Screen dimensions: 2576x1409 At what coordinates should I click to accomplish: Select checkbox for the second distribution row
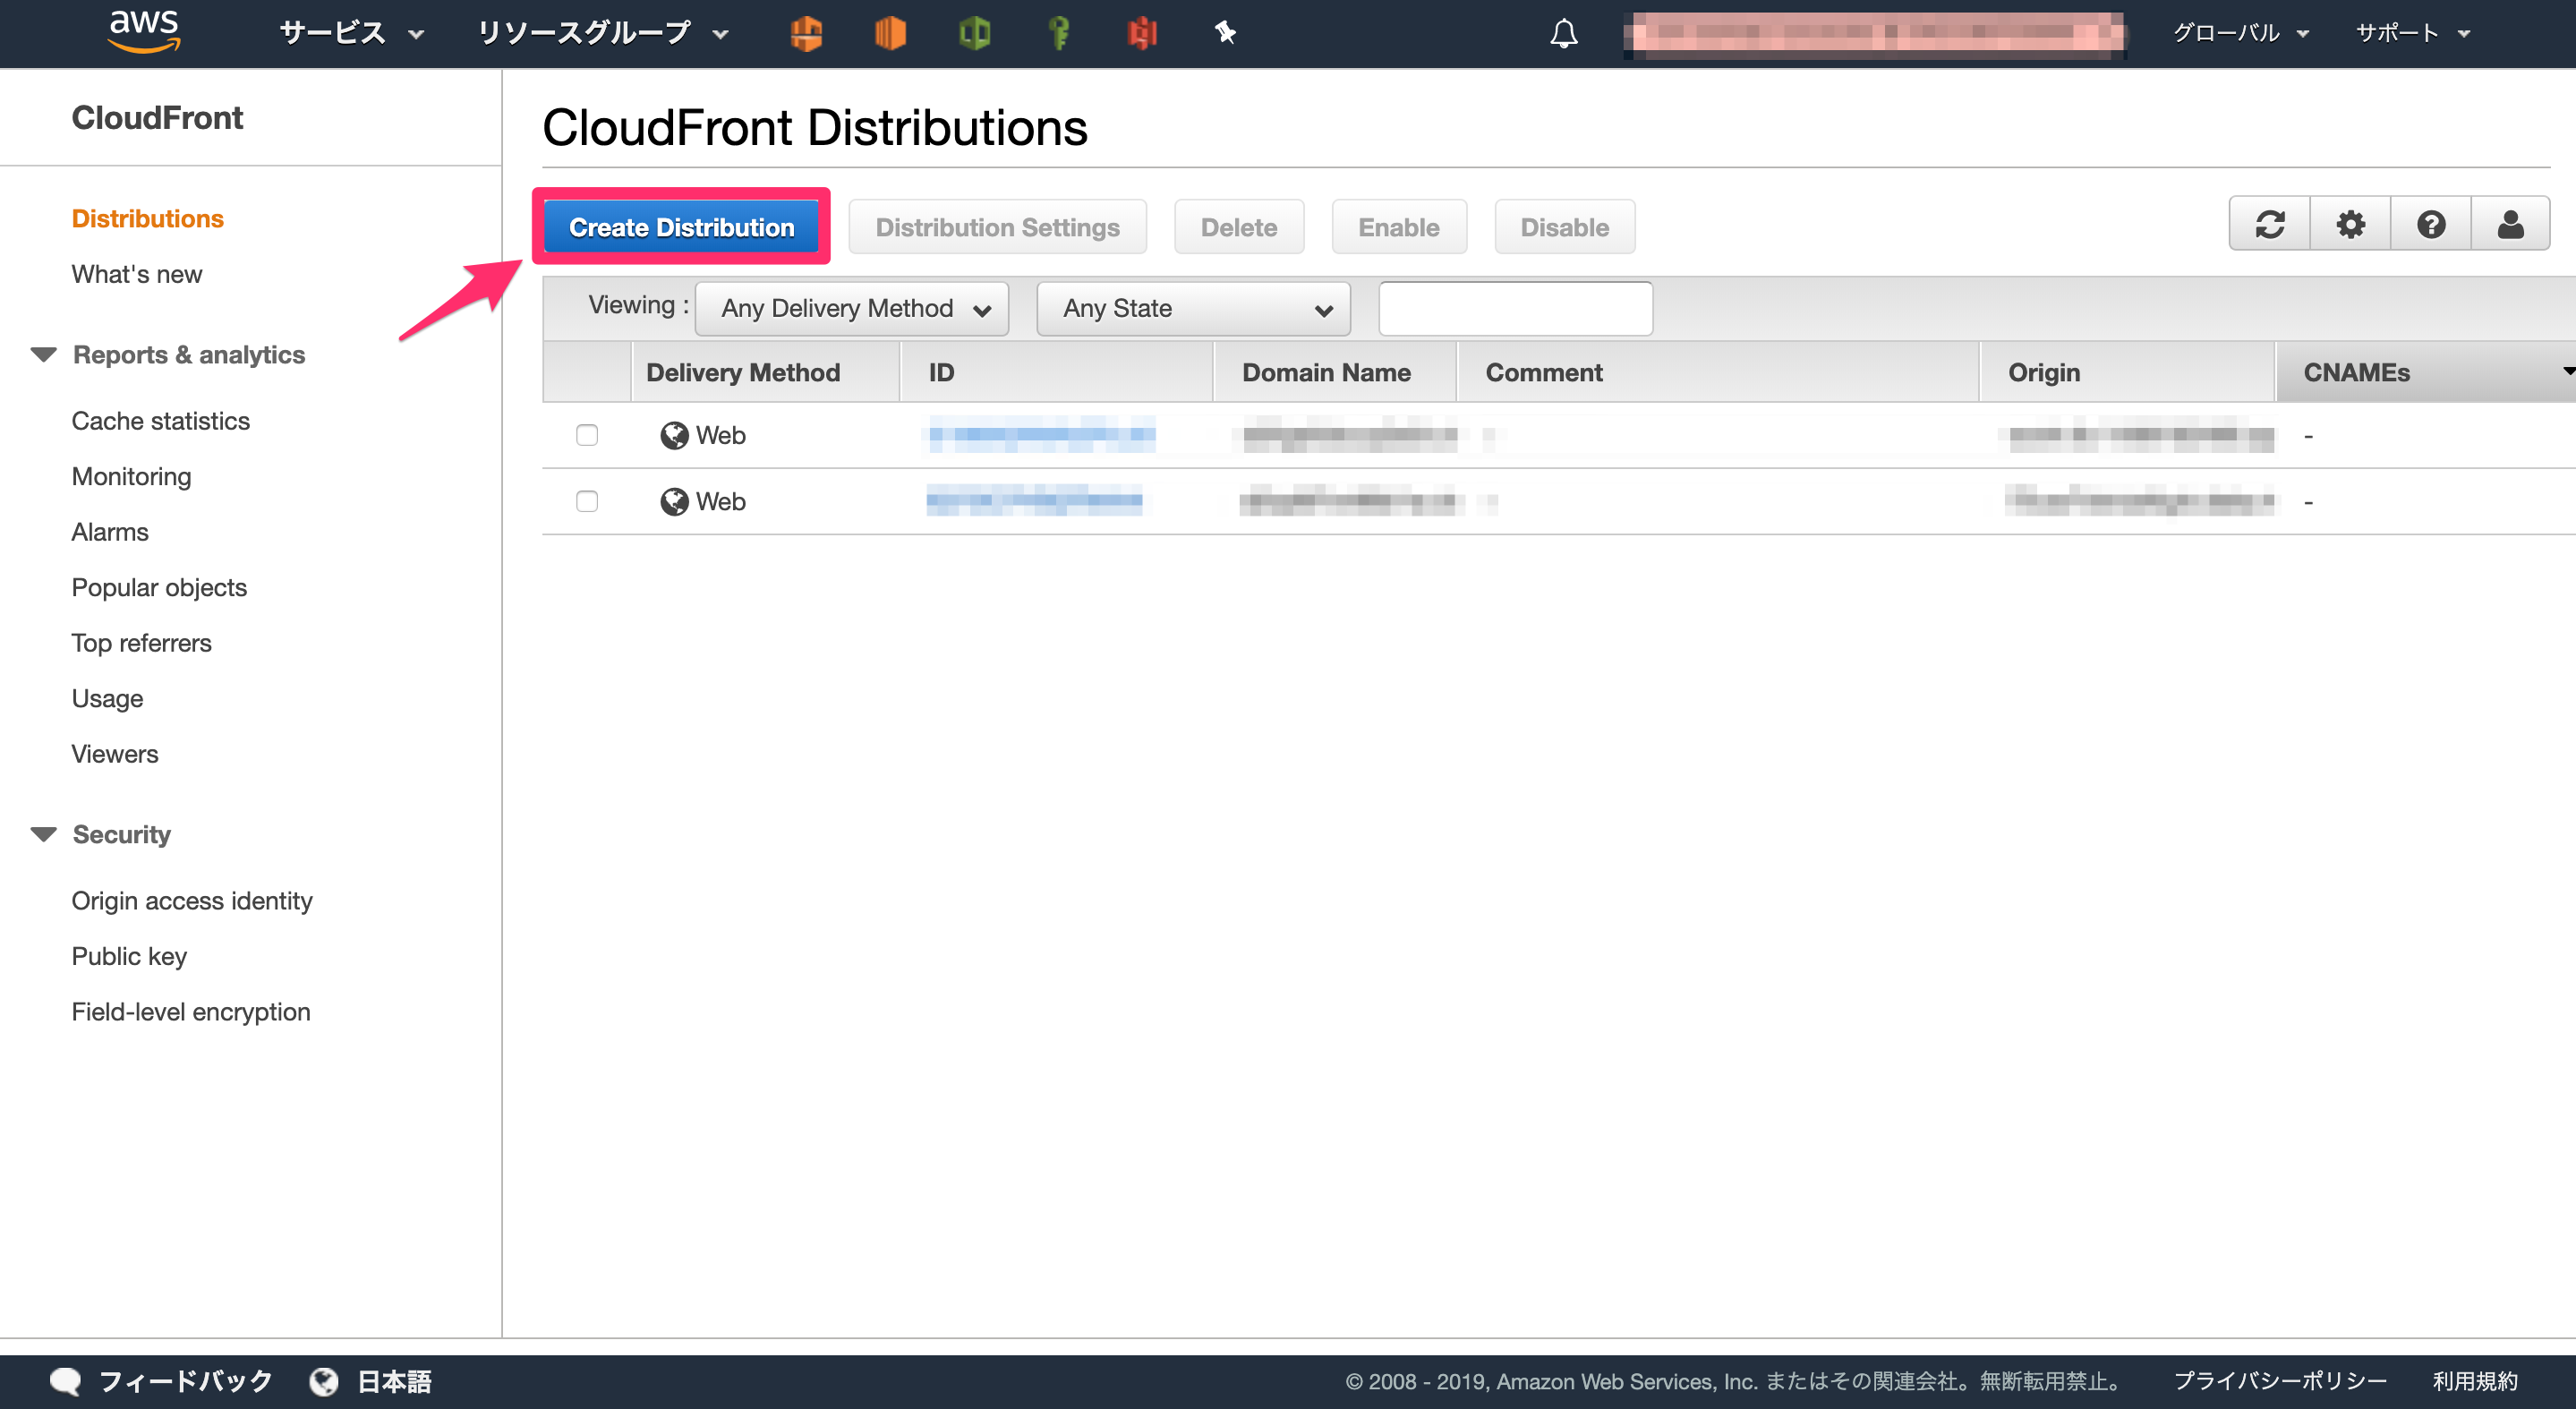[x=587, y=501]
